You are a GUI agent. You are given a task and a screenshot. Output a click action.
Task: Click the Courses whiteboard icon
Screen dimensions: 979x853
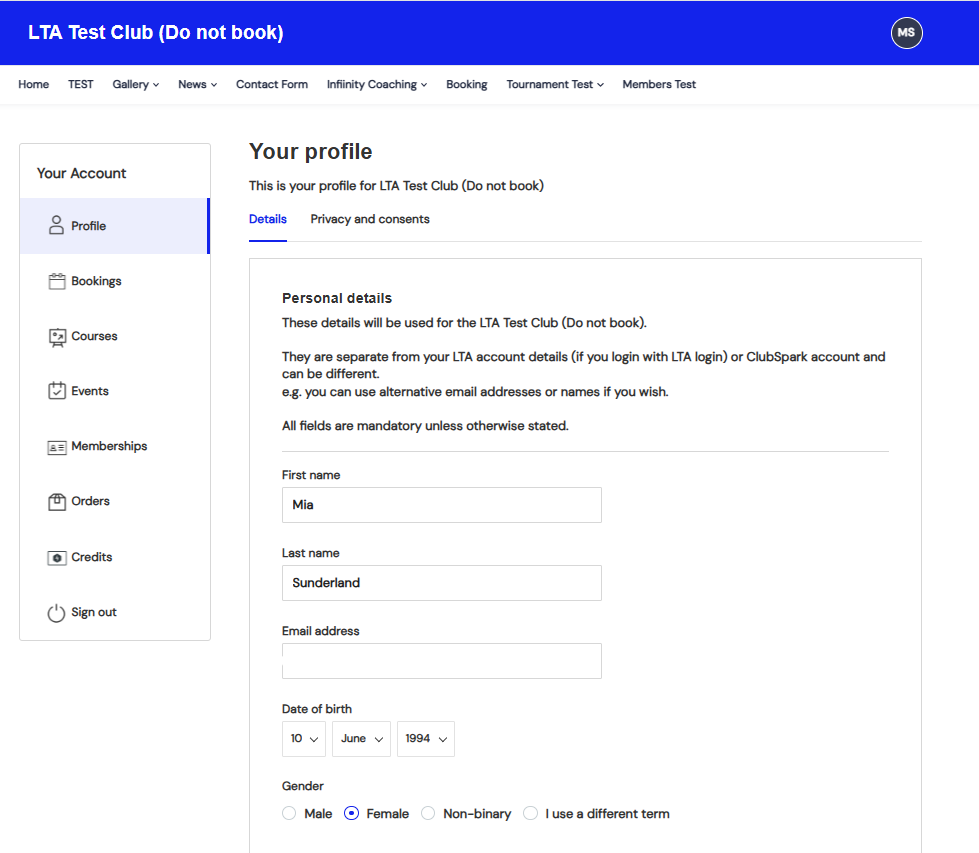[57, 337]
